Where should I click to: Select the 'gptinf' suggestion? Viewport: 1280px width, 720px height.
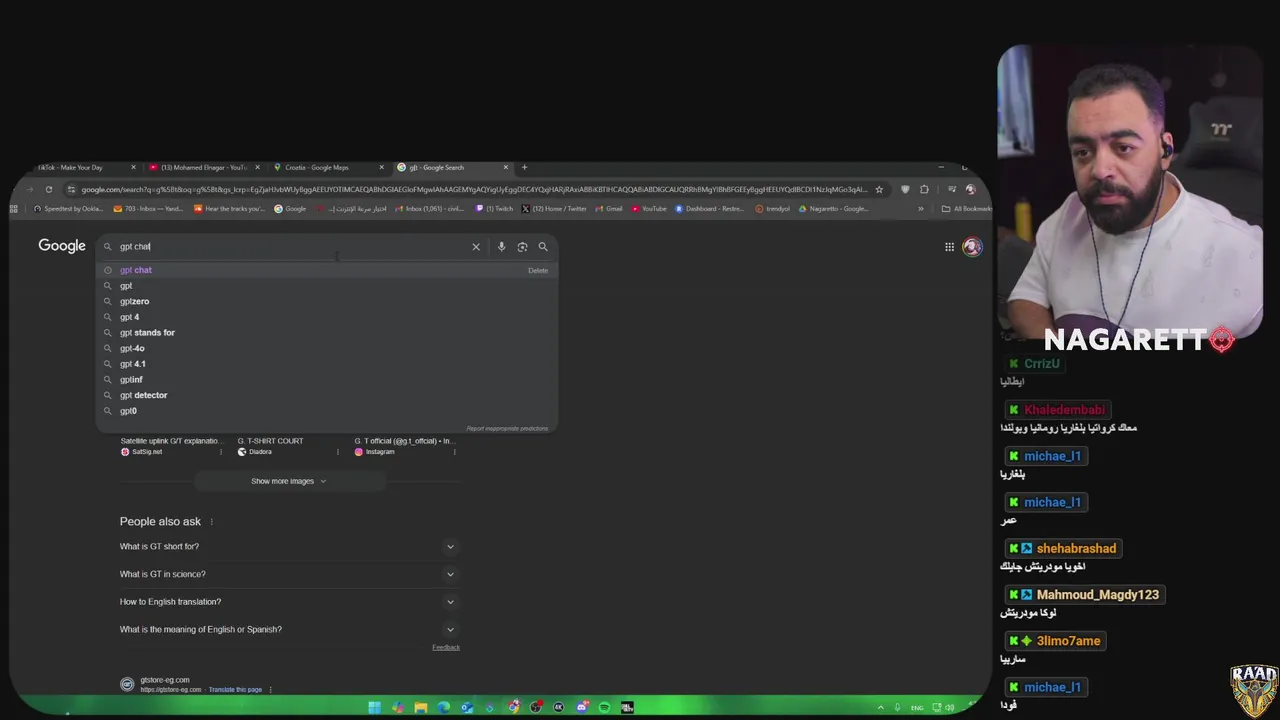click(326, 380)
